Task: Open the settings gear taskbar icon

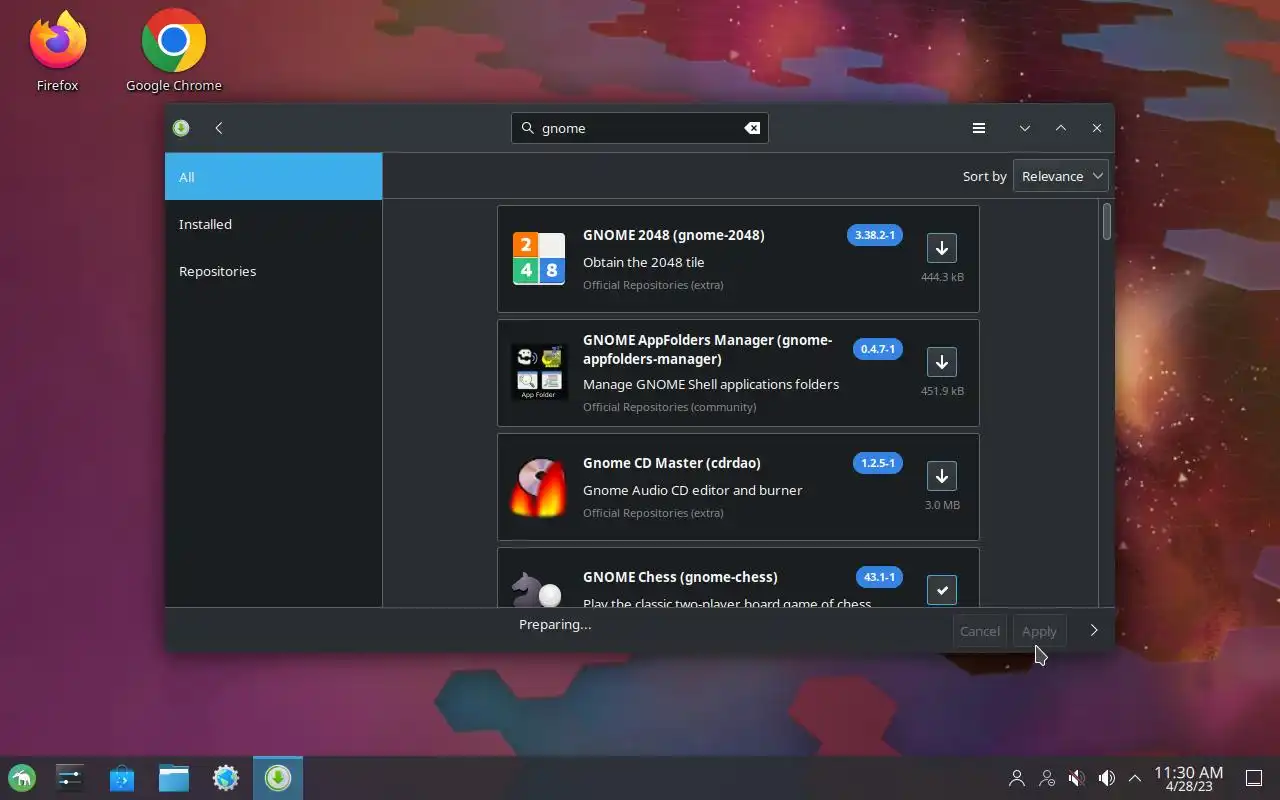Action: coord(226,778)
